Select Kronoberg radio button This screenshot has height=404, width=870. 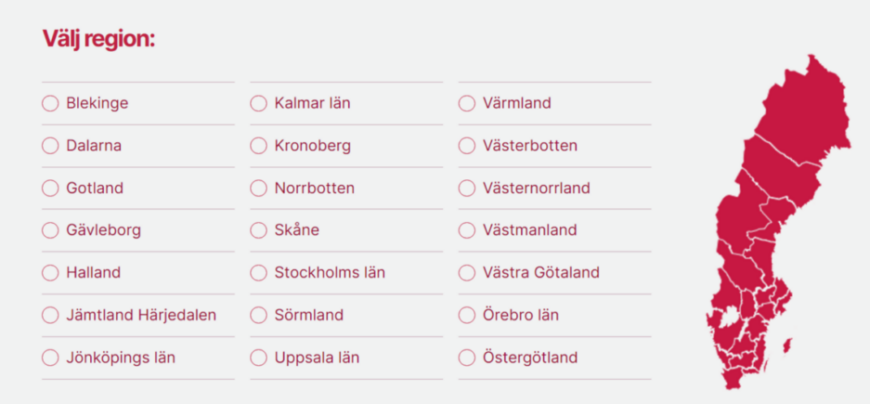click(x=259, y=146)
